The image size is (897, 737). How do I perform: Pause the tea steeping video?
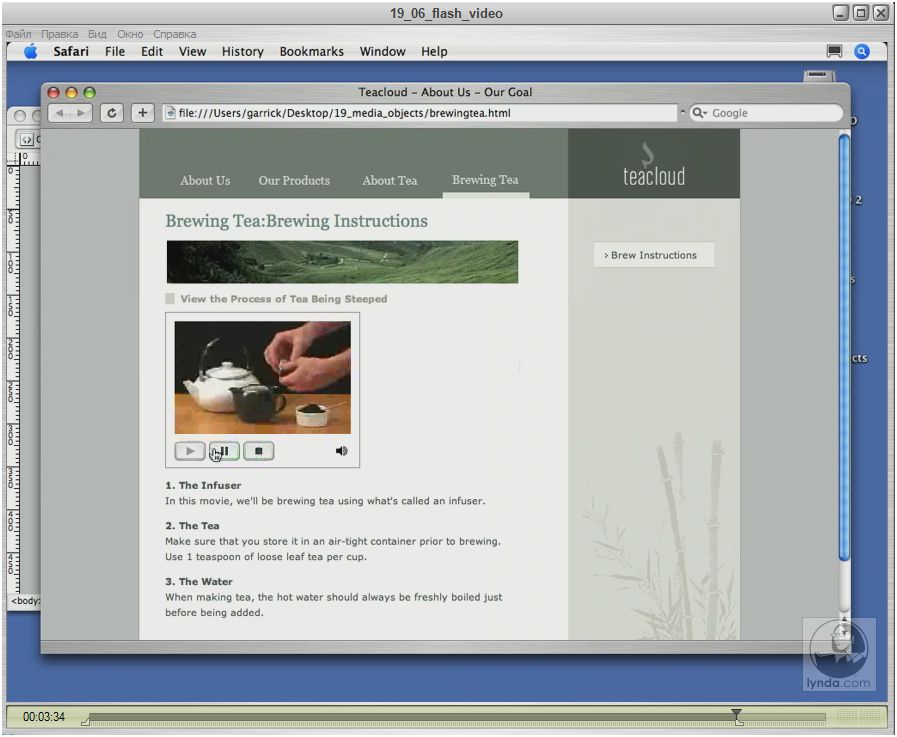coord(224,451)
